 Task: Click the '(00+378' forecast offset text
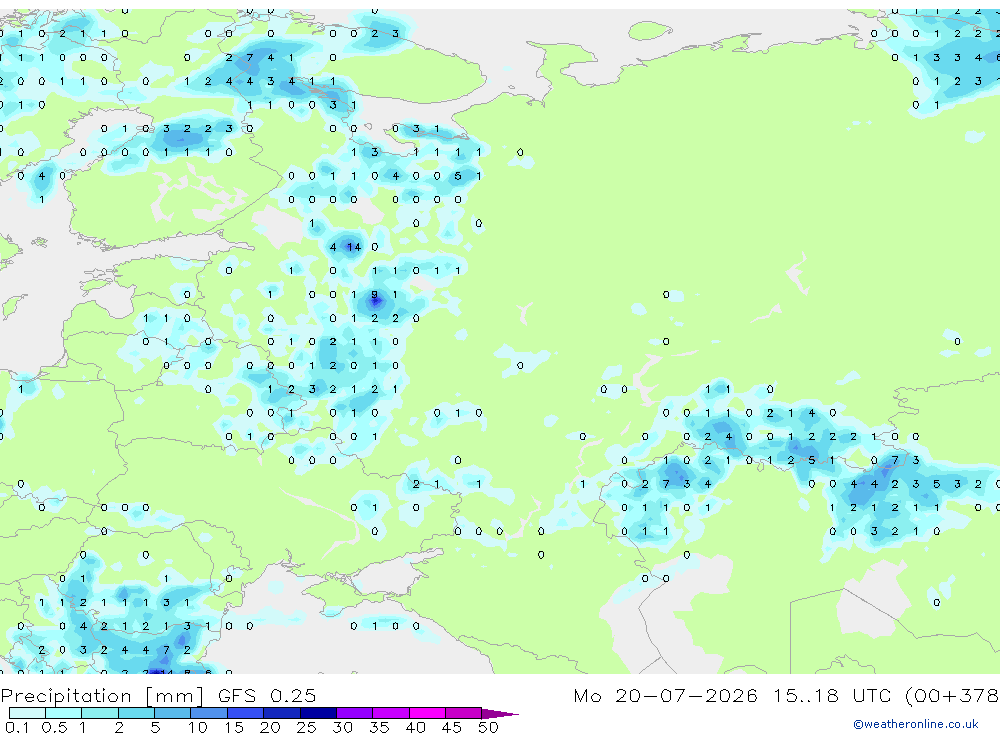tap(952, 696)
